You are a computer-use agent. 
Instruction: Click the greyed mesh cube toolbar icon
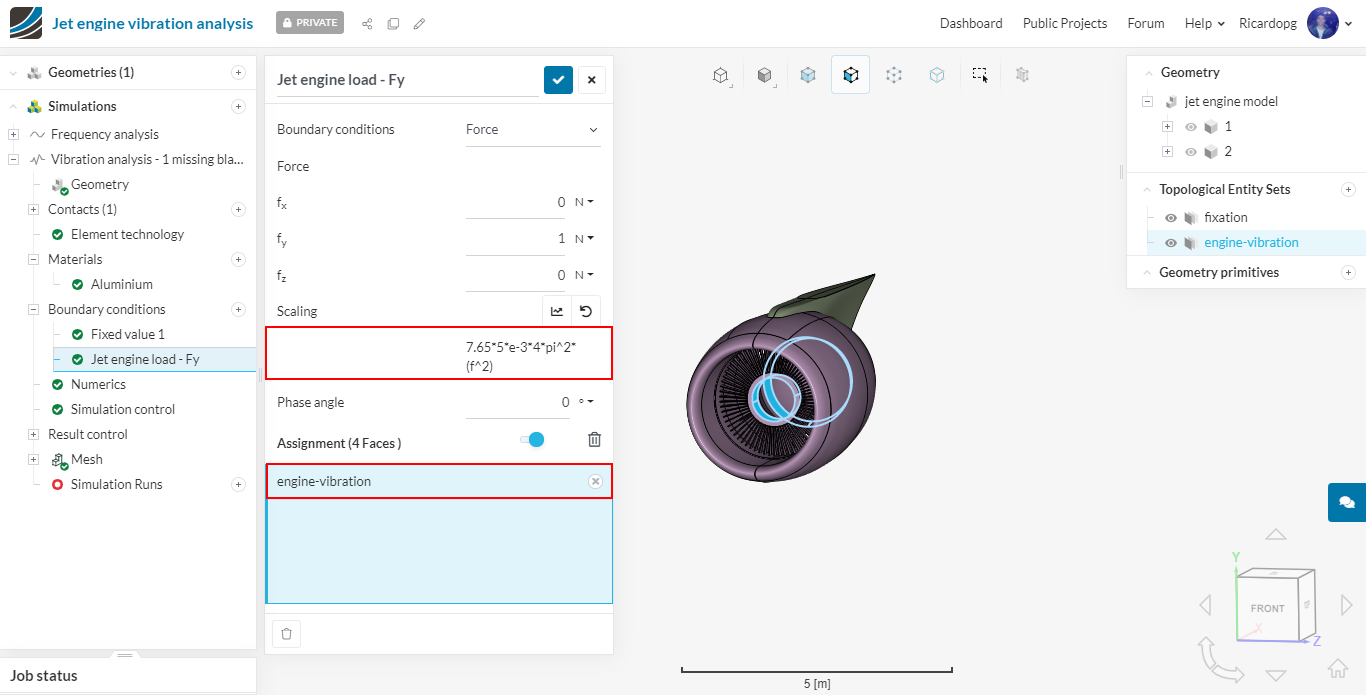pyautogui.click(x=1022, y=75)
